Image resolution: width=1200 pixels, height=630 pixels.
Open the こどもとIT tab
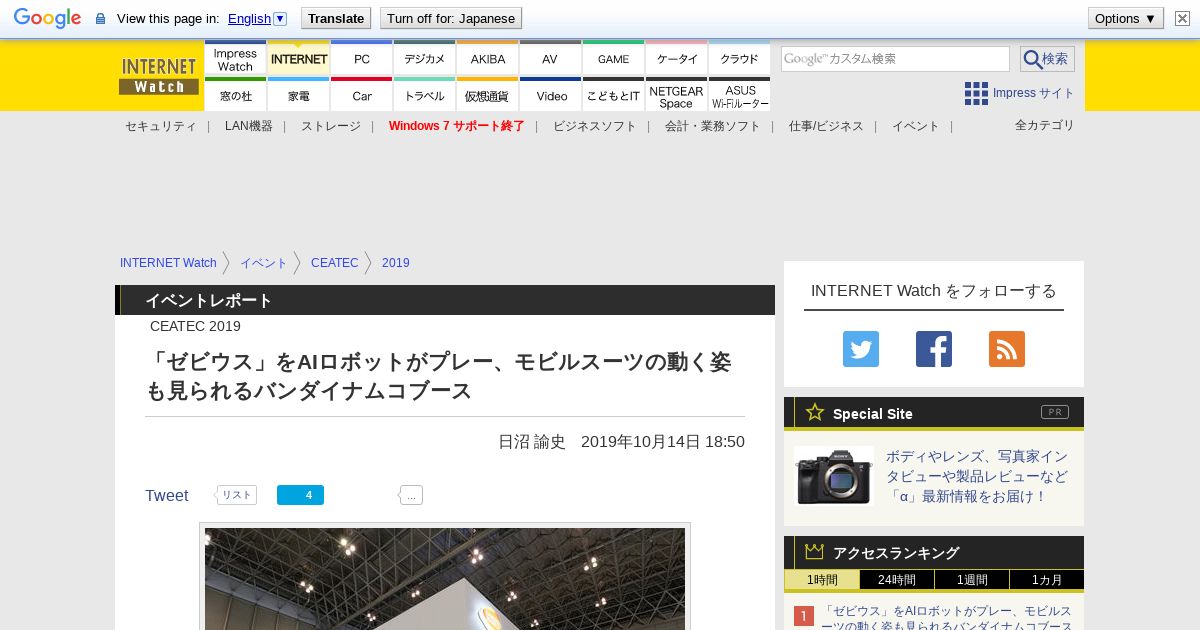[x=614, y=95]
